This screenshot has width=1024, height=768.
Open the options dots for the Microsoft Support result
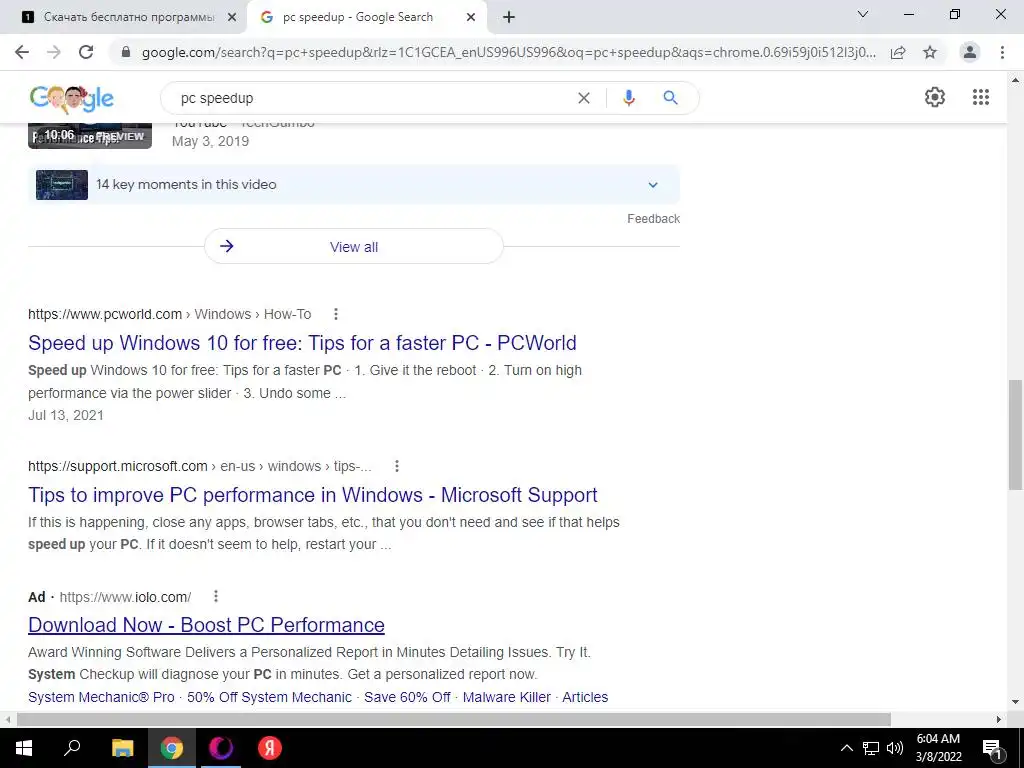(x=396, y=466)
